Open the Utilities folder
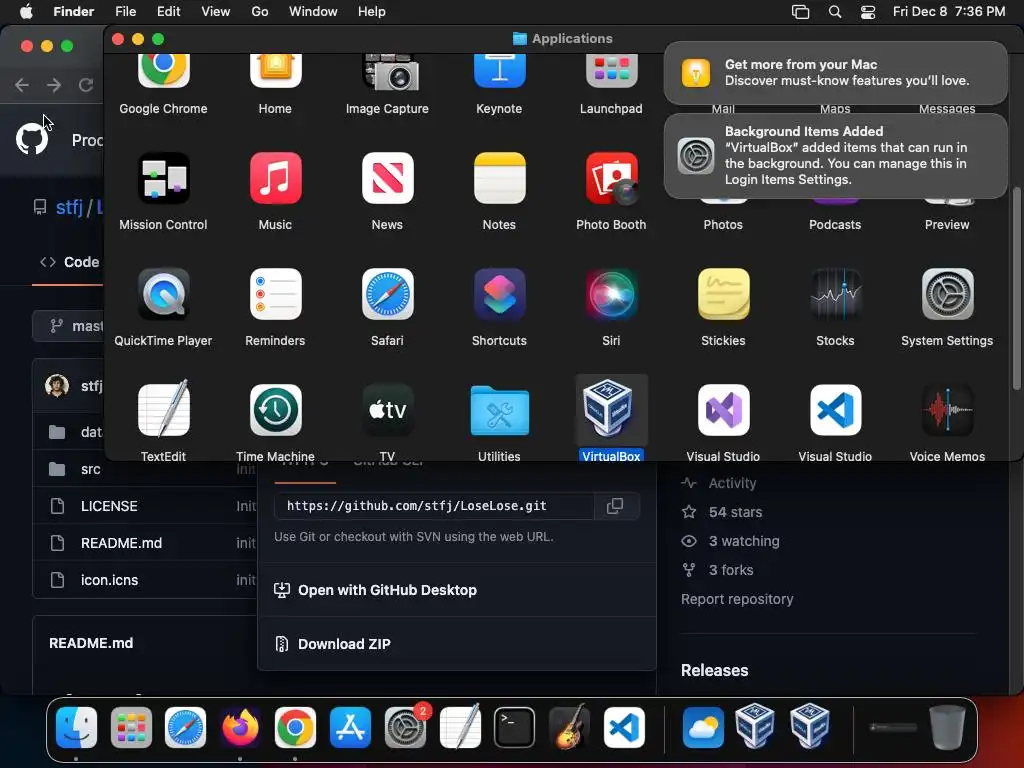The height and width of the screenshot is (768, 1024). 499,411
